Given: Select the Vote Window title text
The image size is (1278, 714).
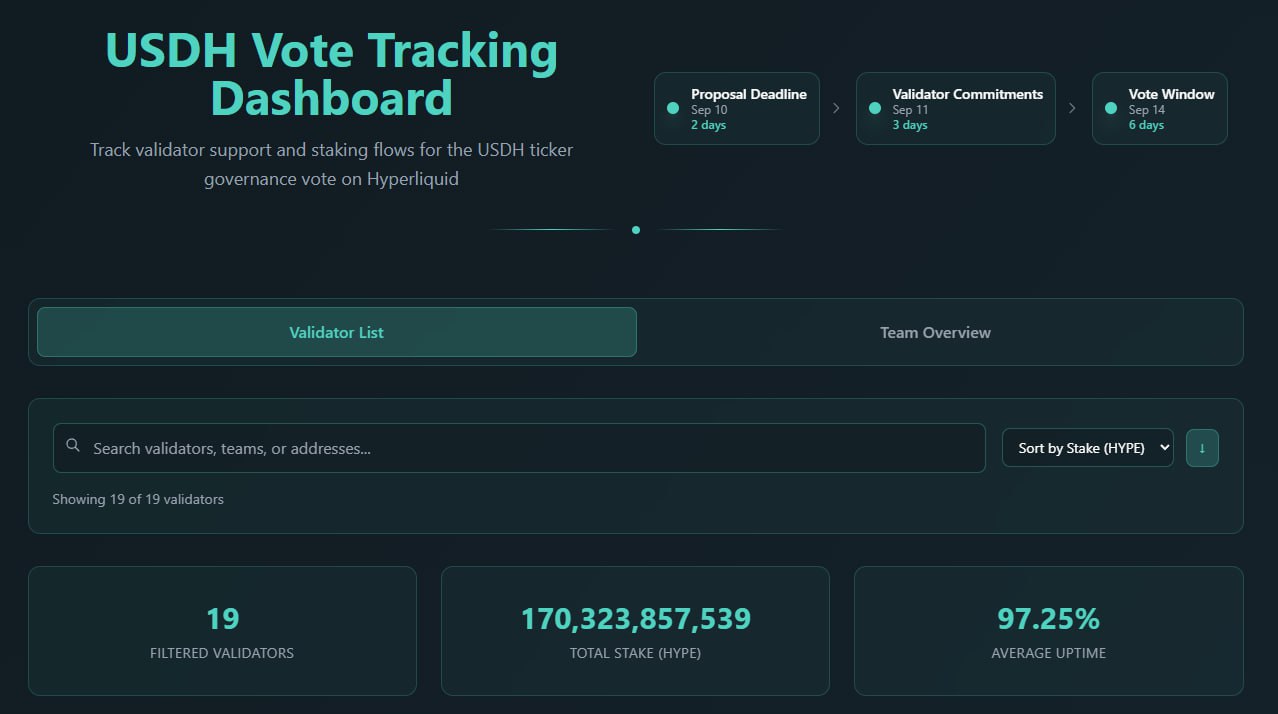Looking at the screenshot, I should point(1171,94).
